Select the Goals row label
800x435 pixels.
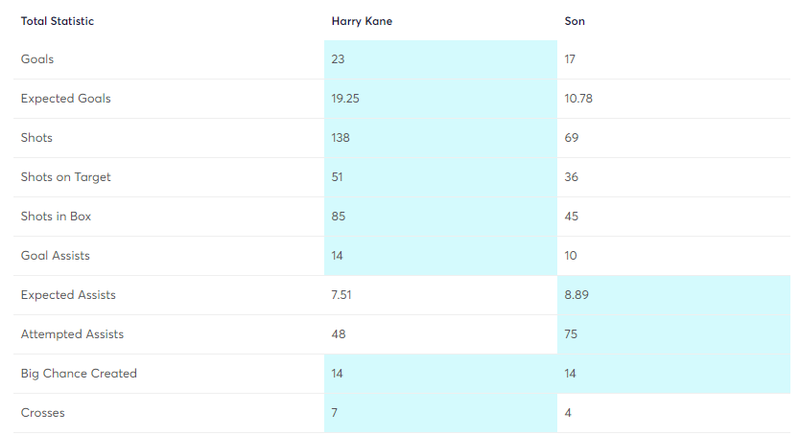[37, 59]
